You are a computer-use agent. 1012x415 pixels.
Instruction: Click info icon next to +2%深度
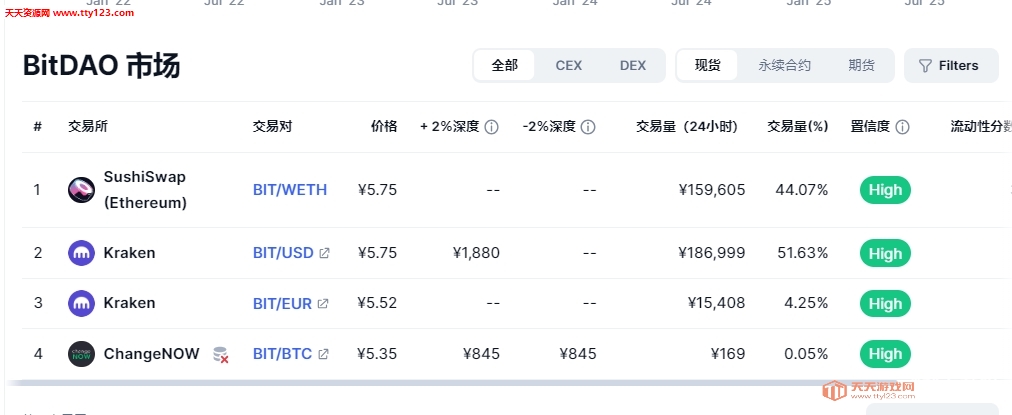pyautogui.click(x=491, y=127)
